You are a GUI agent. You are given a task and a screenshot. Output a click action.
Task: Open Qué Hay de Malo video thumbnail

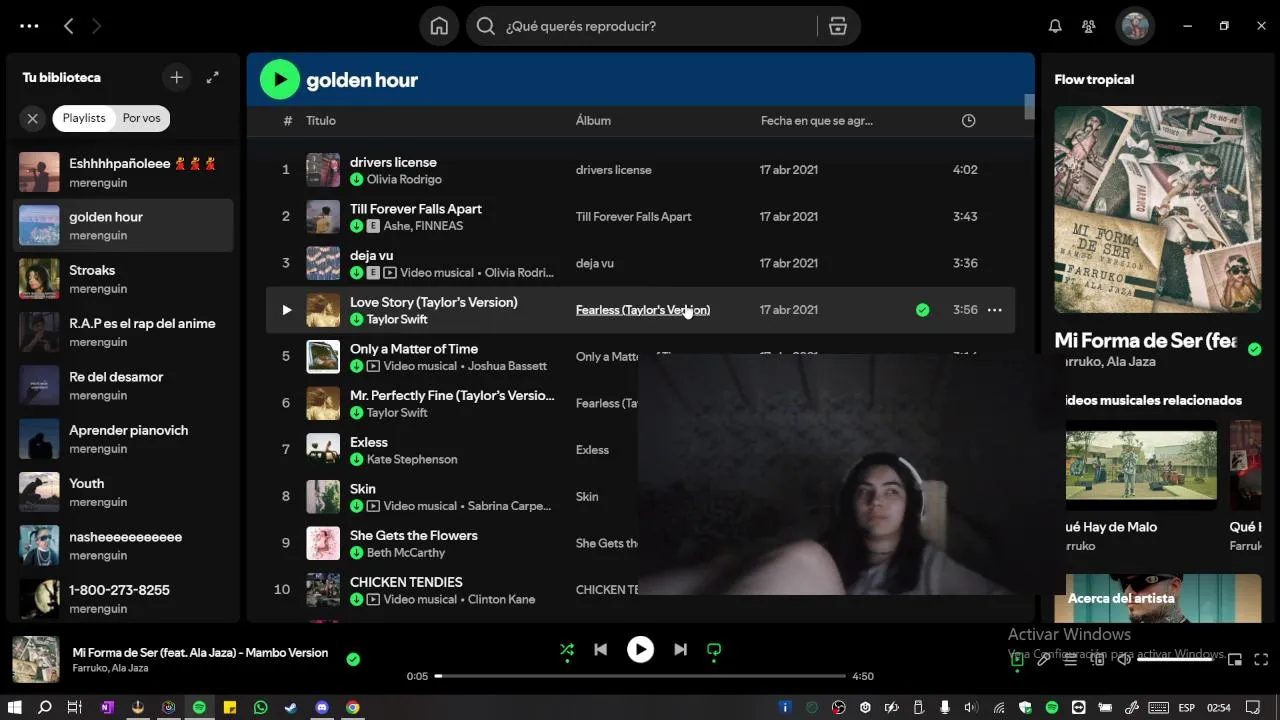point(1141,465)
